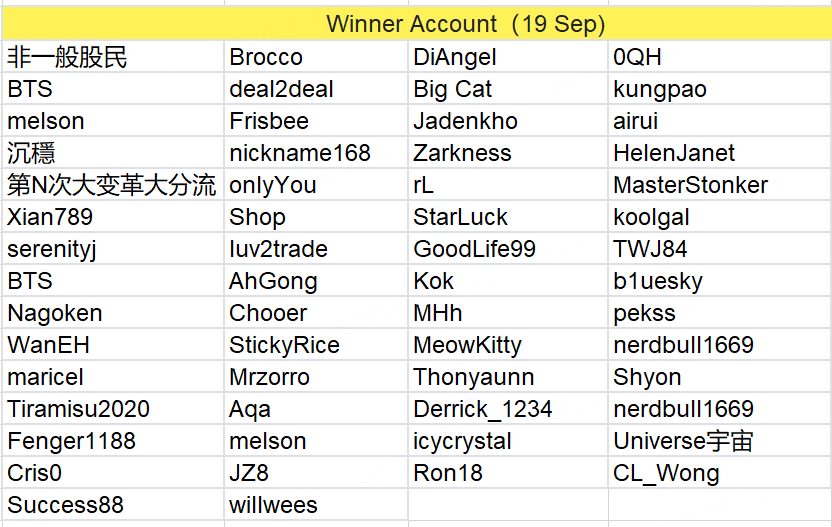Select the kungpao cell
Screen dimensions: 832x527
[720, 89]
